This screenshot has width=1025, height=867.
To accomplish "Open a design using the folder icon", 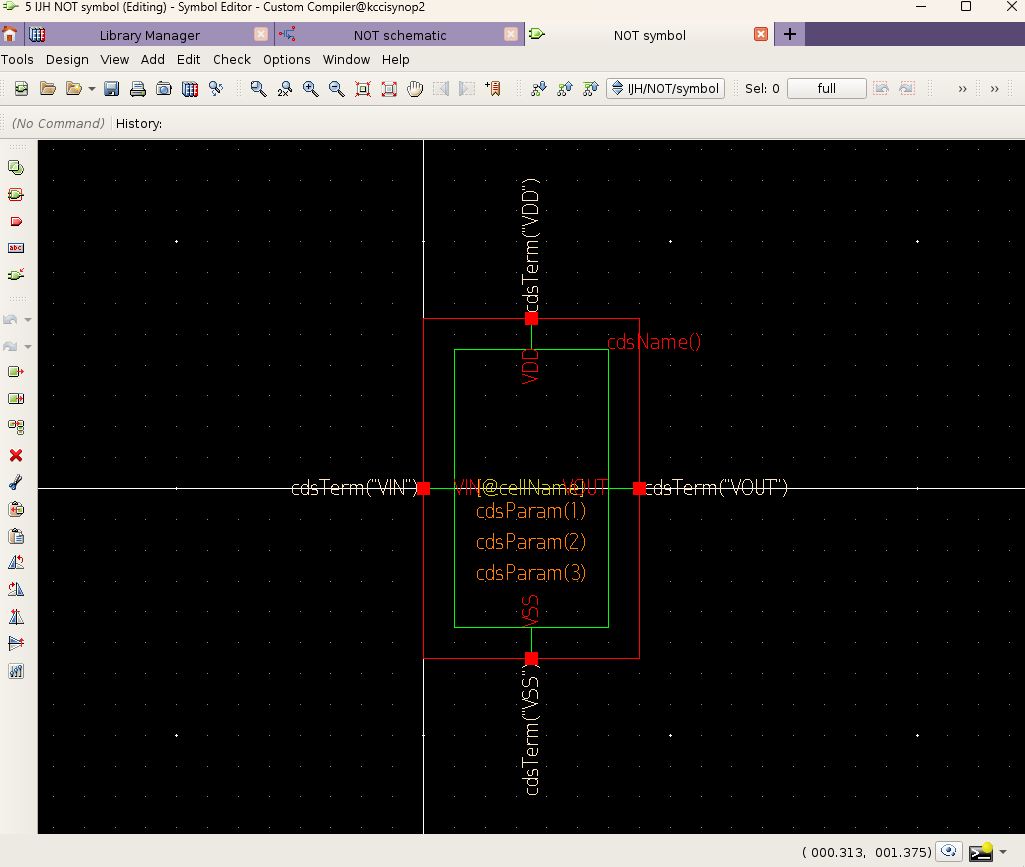I will pos(48,89).
